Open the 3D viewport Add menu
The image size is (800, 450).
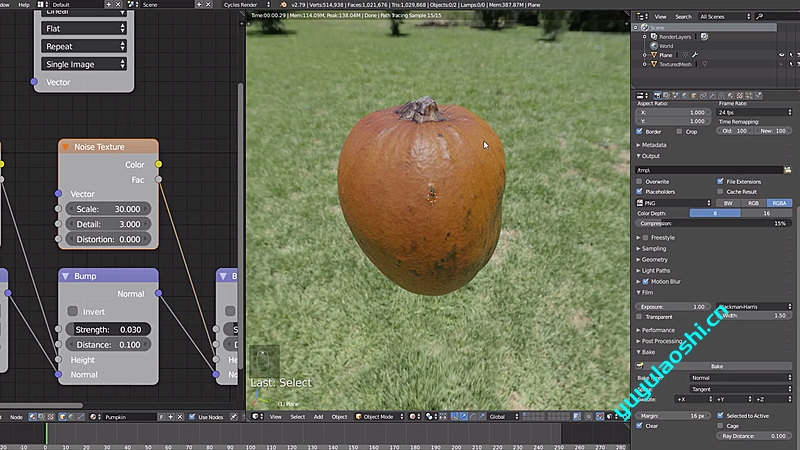tap(318, 417)
